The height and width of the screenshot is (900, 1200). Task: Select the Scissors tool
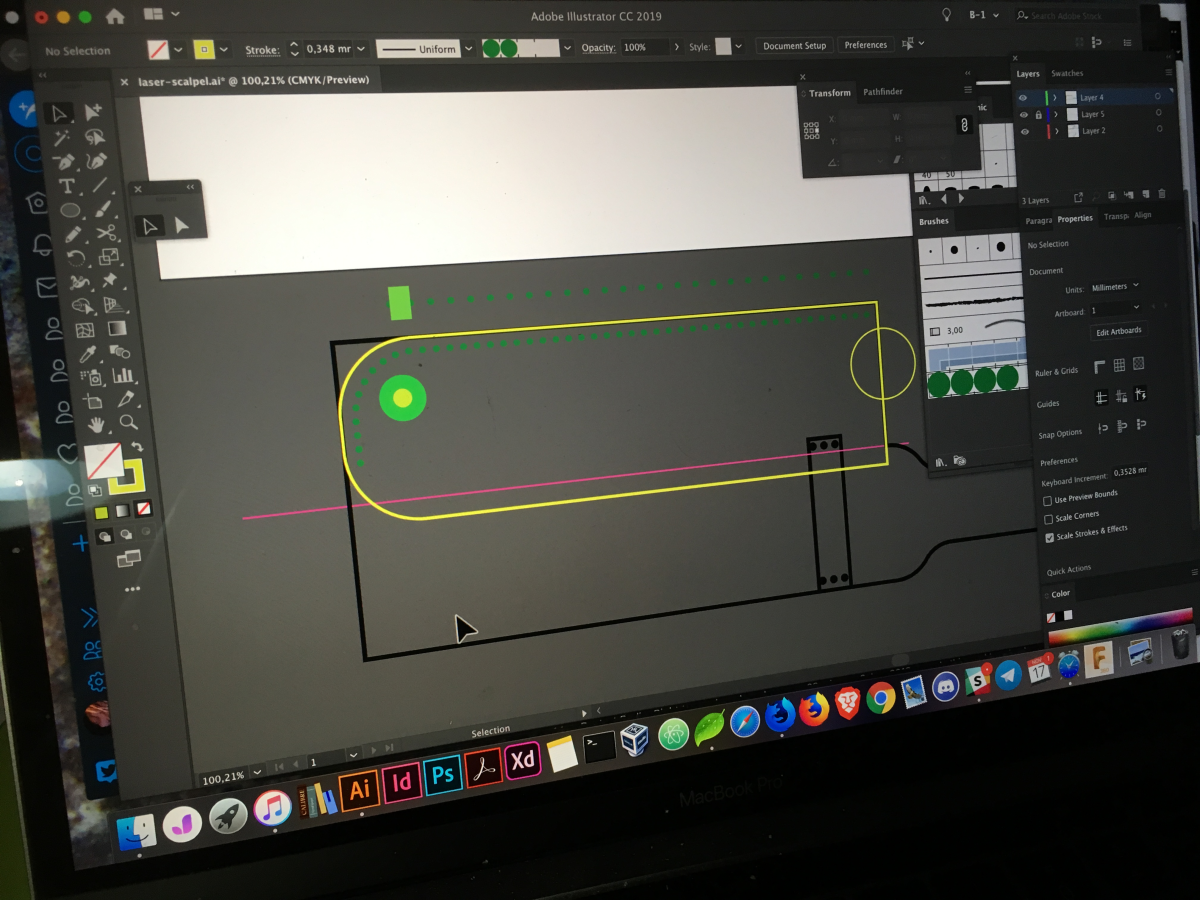(108, 233)
